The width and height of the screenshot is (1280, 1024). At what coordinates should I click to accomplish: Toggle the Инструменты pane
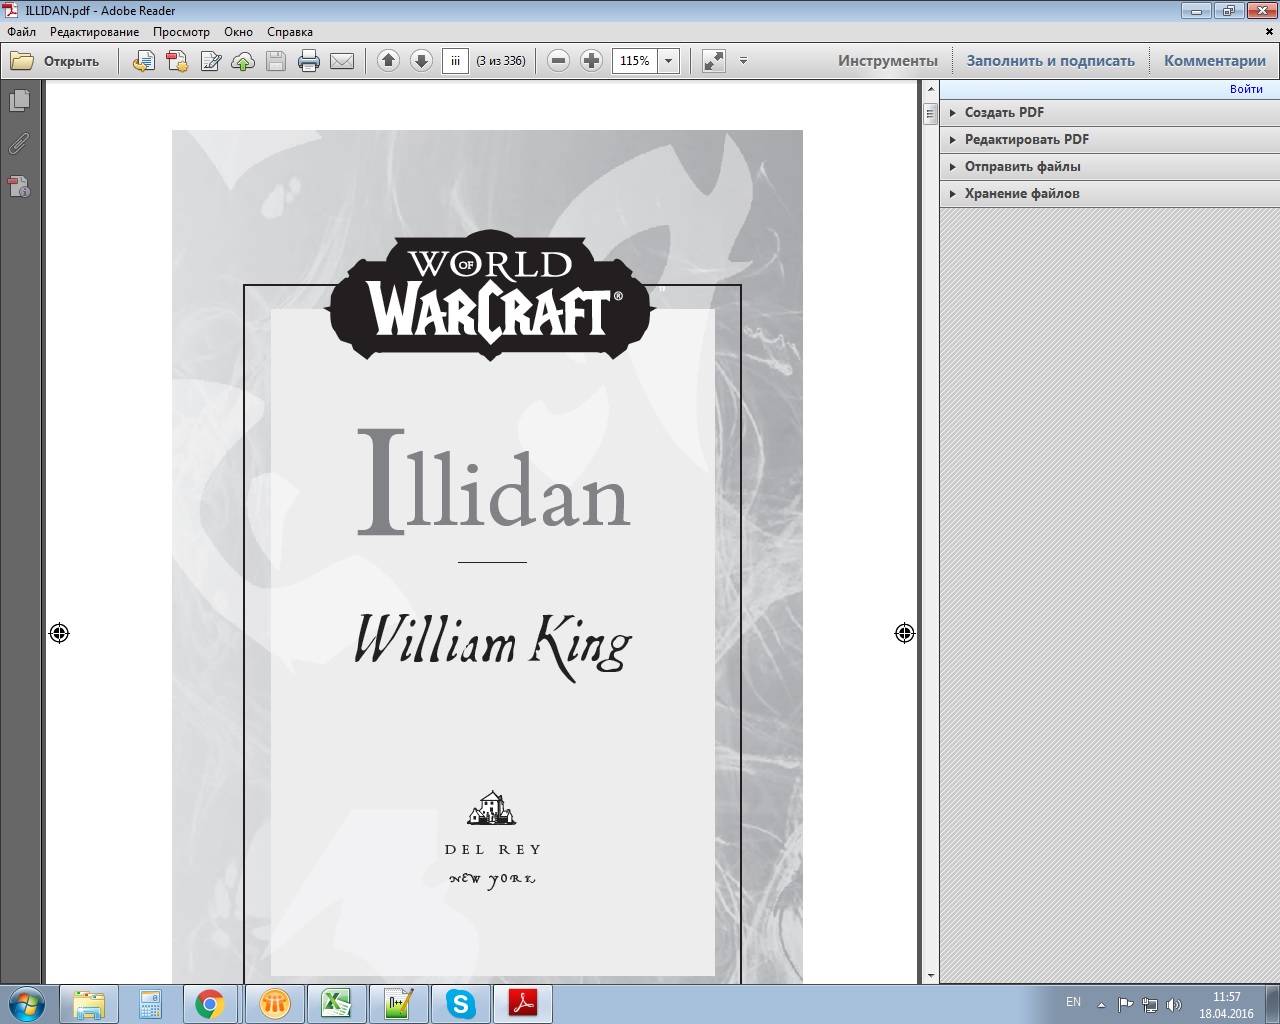coord(887,61)
